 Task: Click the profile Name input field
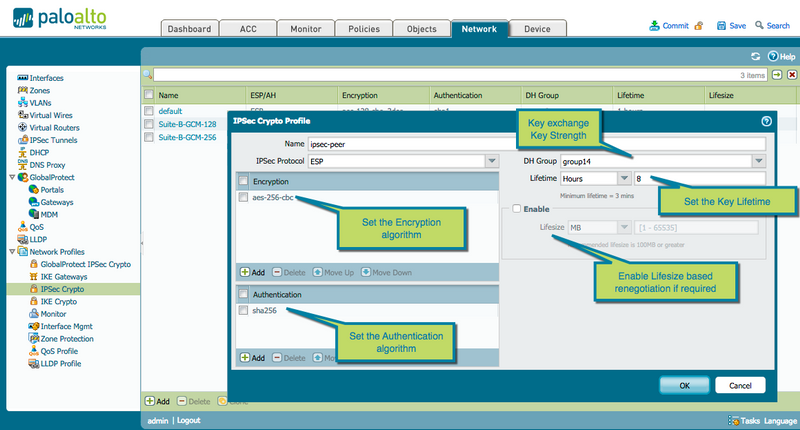[x=537, y=144]
